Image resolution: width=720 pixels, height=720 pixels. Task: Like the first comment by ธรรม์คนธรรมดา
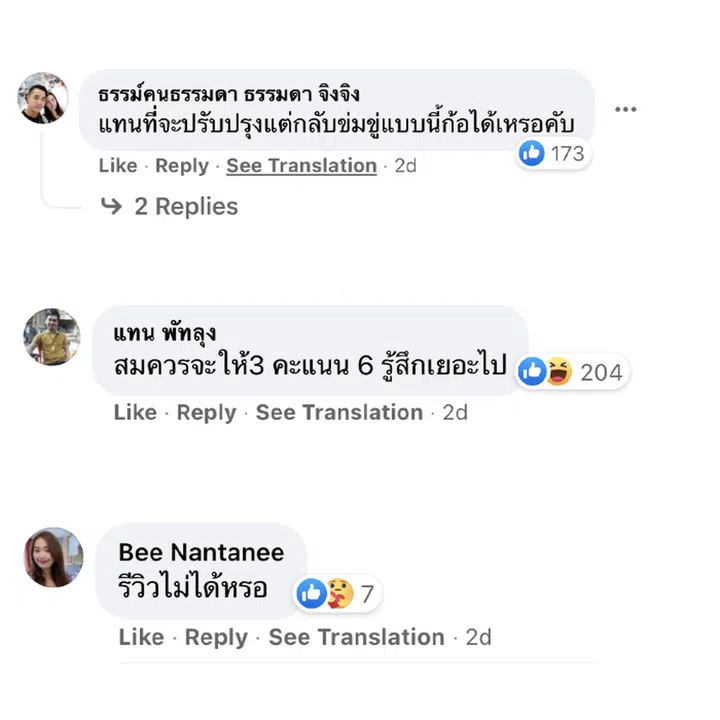(x=118, y=166)
